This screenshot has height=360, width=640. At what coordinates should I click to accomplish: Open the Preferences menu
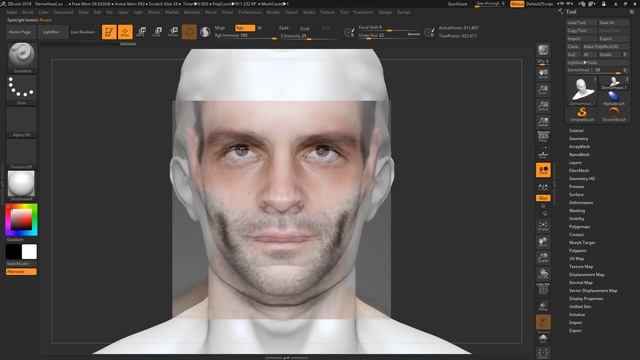tap(249, 12)
